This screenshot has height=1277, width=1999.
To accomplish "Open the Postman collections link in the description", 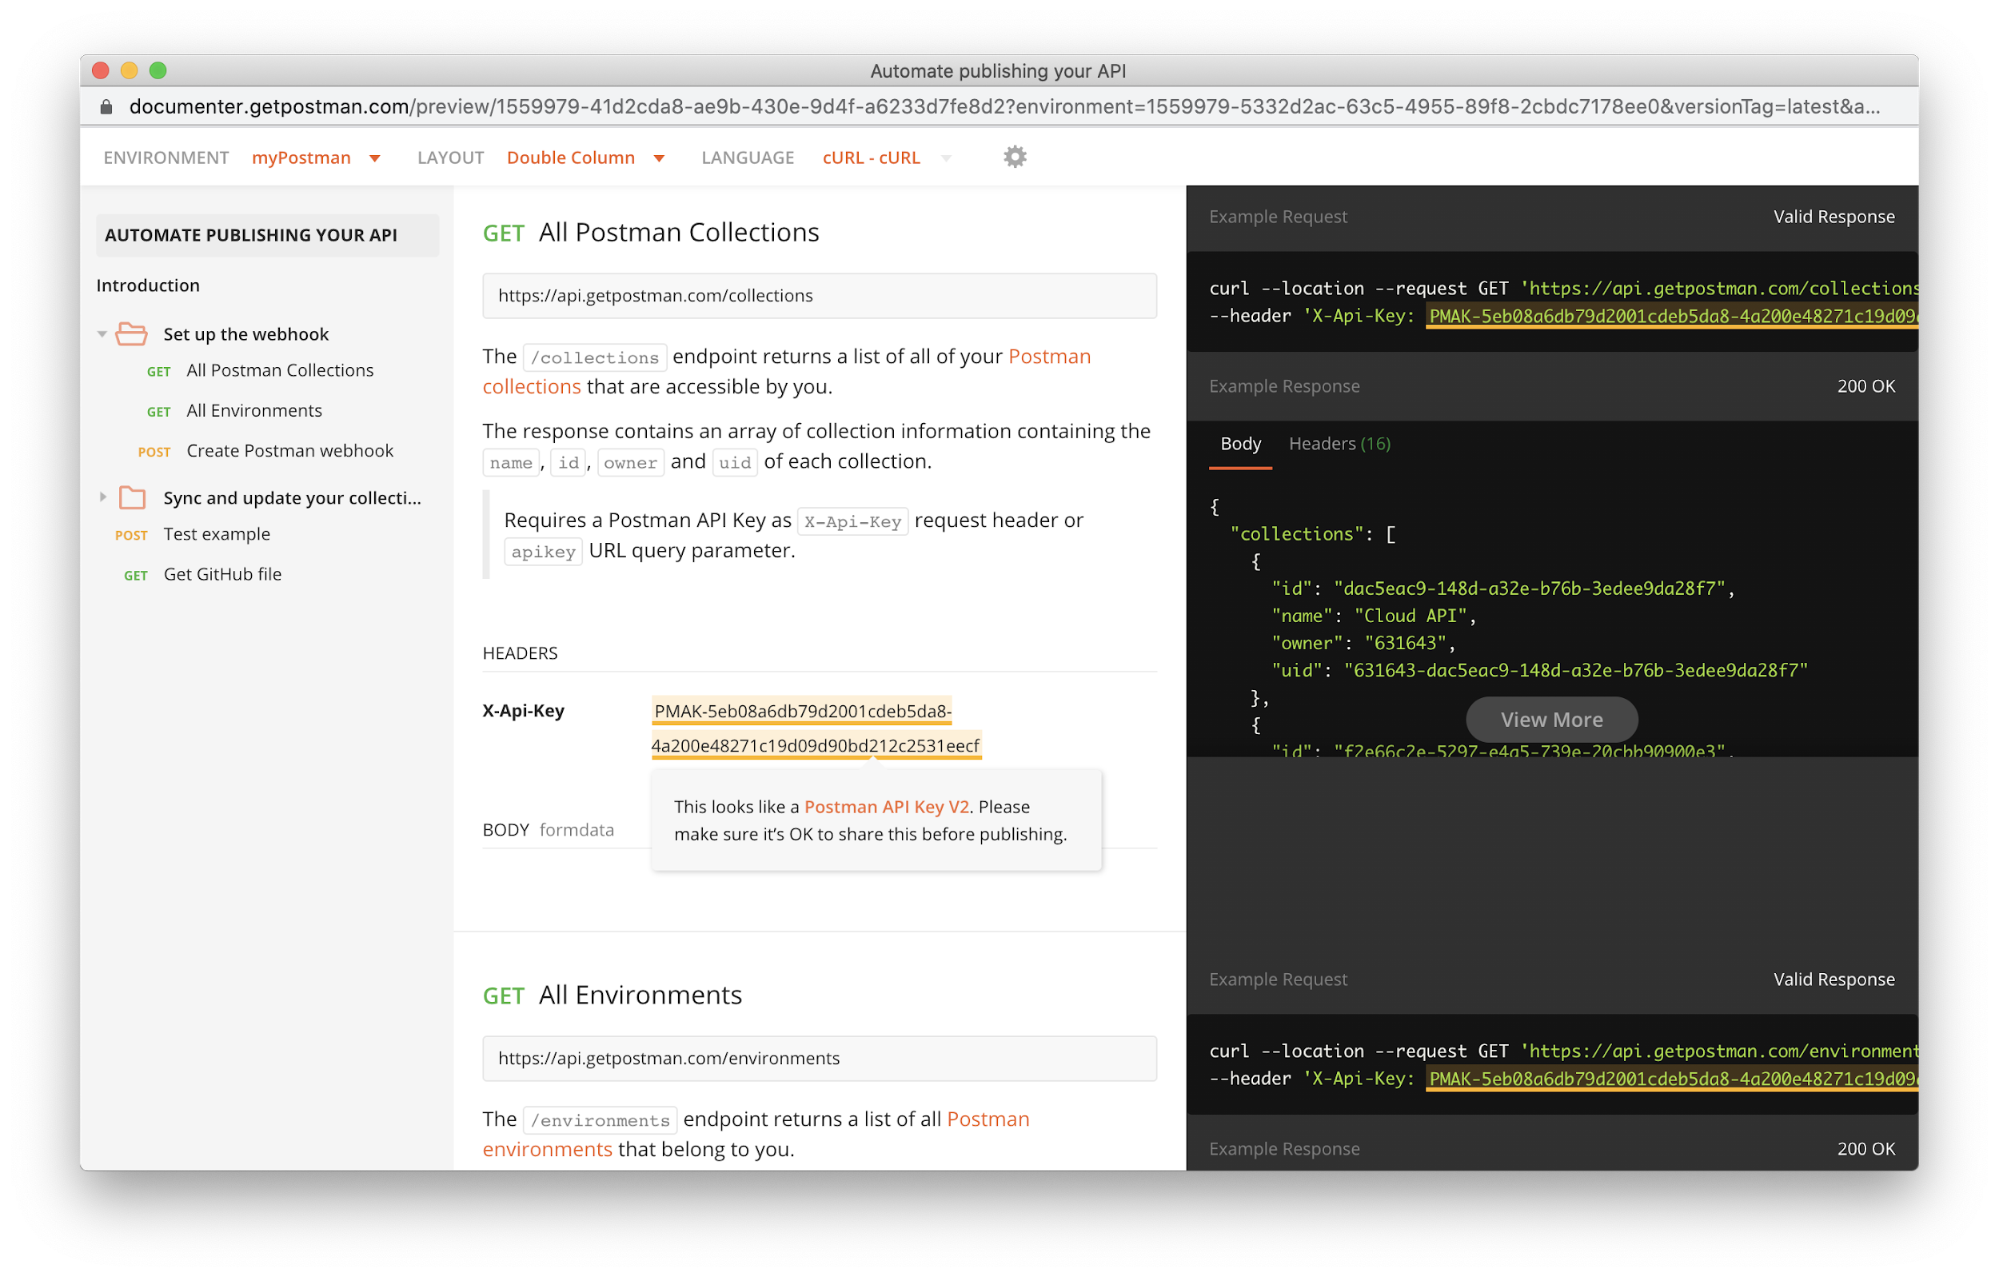I will (x=1049, y=357).
